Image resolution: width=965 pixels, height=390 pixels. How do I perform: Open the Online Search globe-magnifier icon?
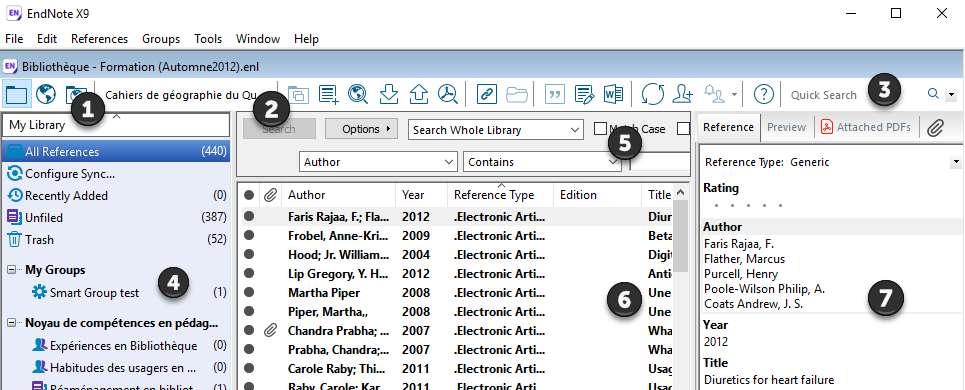tap(358, 94)
